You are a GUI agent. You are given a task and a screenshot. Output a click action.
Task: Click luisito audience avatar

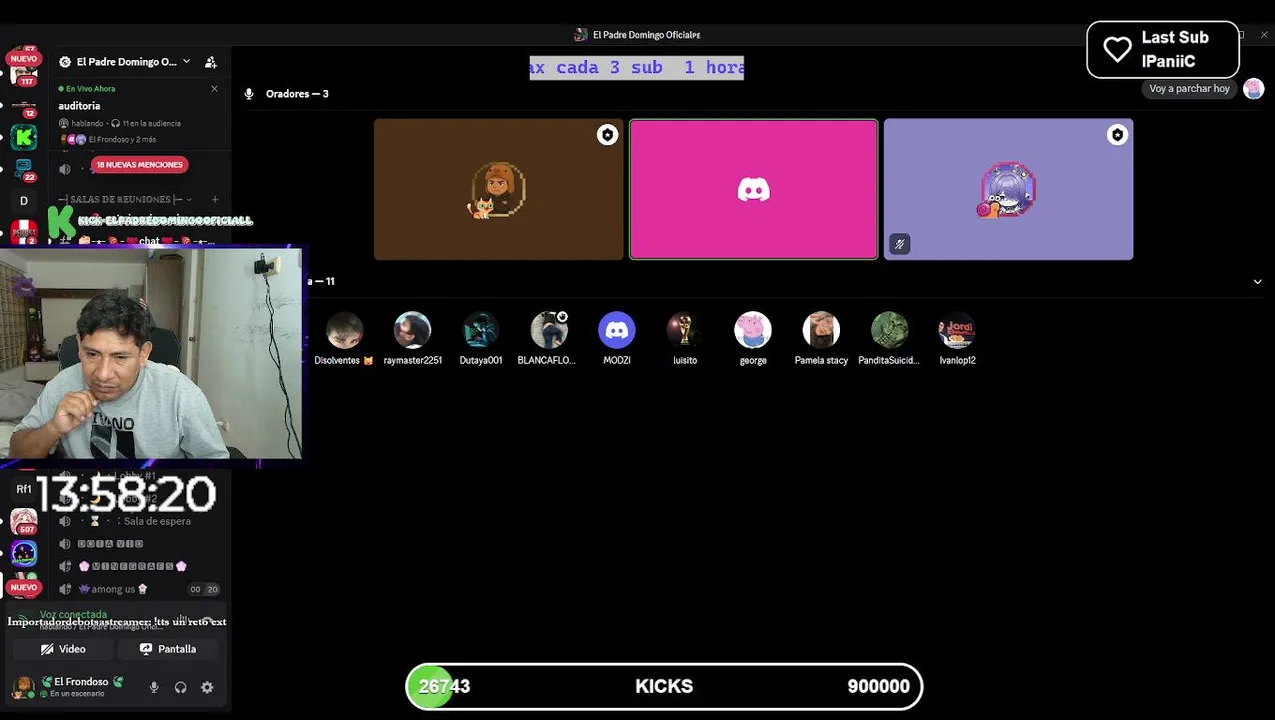685,330
